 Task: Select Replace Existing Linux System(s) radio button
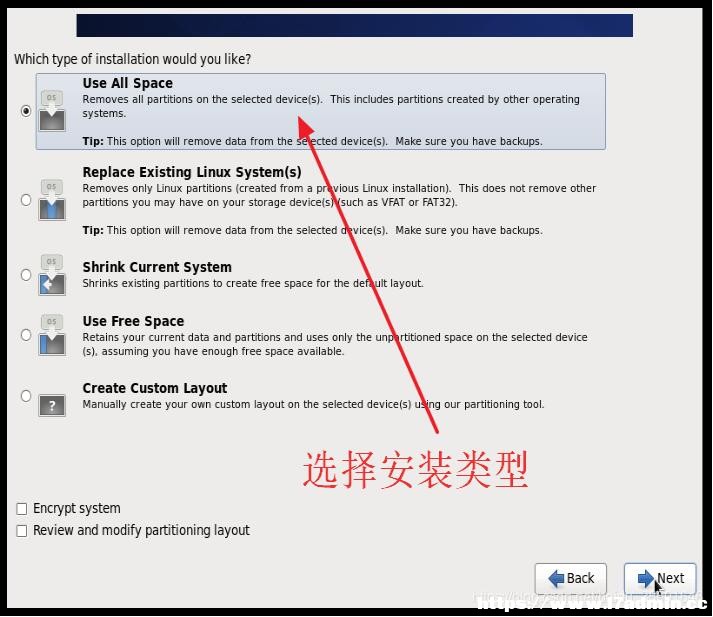pyautogui.click(x=26, y=200)
